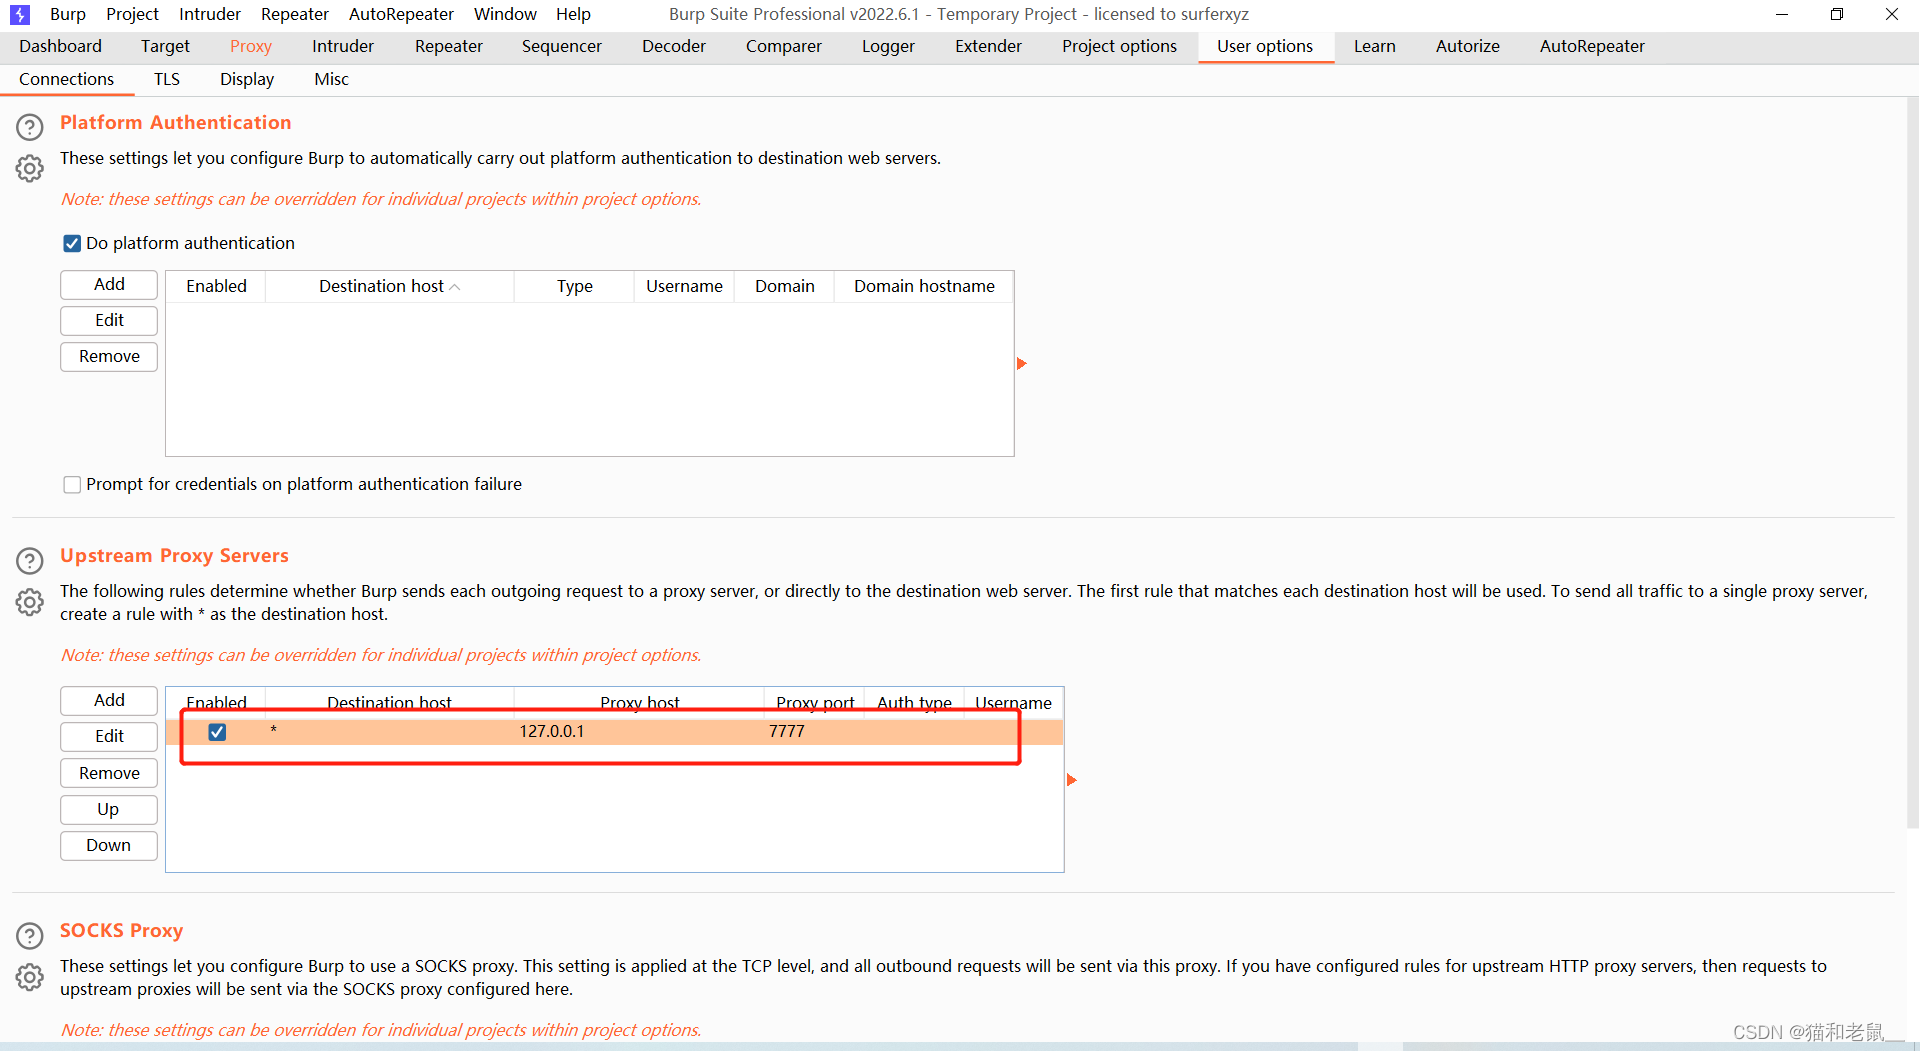Open SOCKS Proxy help icon

30,935
